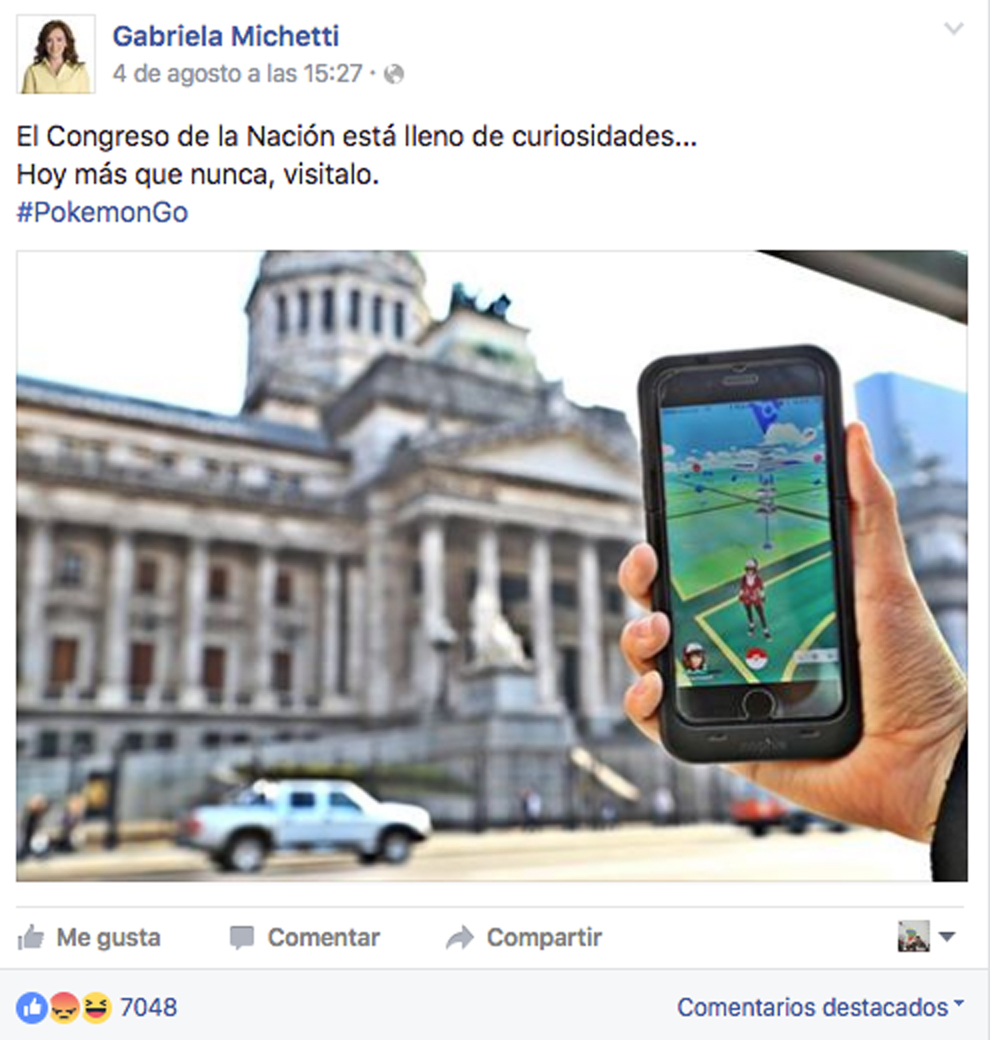The height and width of the screenshot is (1040, 990).
Task: Click the small profile avatar next to Compartir
Action: coord(913,936)
